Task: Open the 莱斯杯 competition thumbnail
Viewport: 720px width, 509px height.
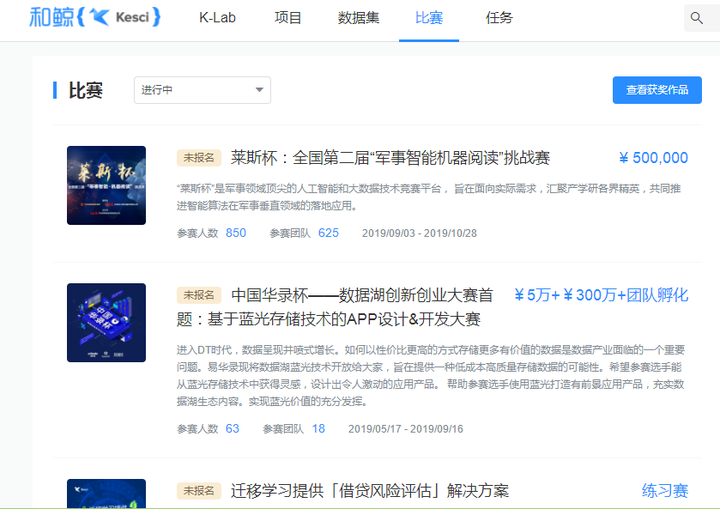Action: [107, 186]
